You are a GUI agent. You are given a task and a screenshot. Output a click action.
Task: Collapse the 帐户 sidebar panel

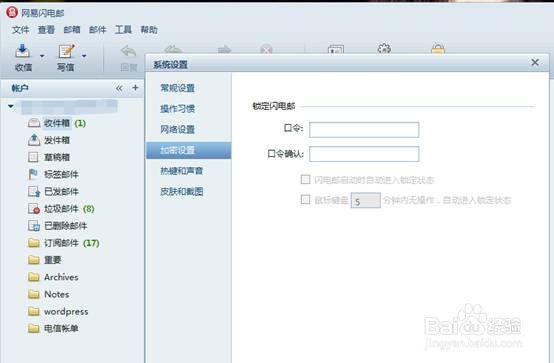coord(119,88)
